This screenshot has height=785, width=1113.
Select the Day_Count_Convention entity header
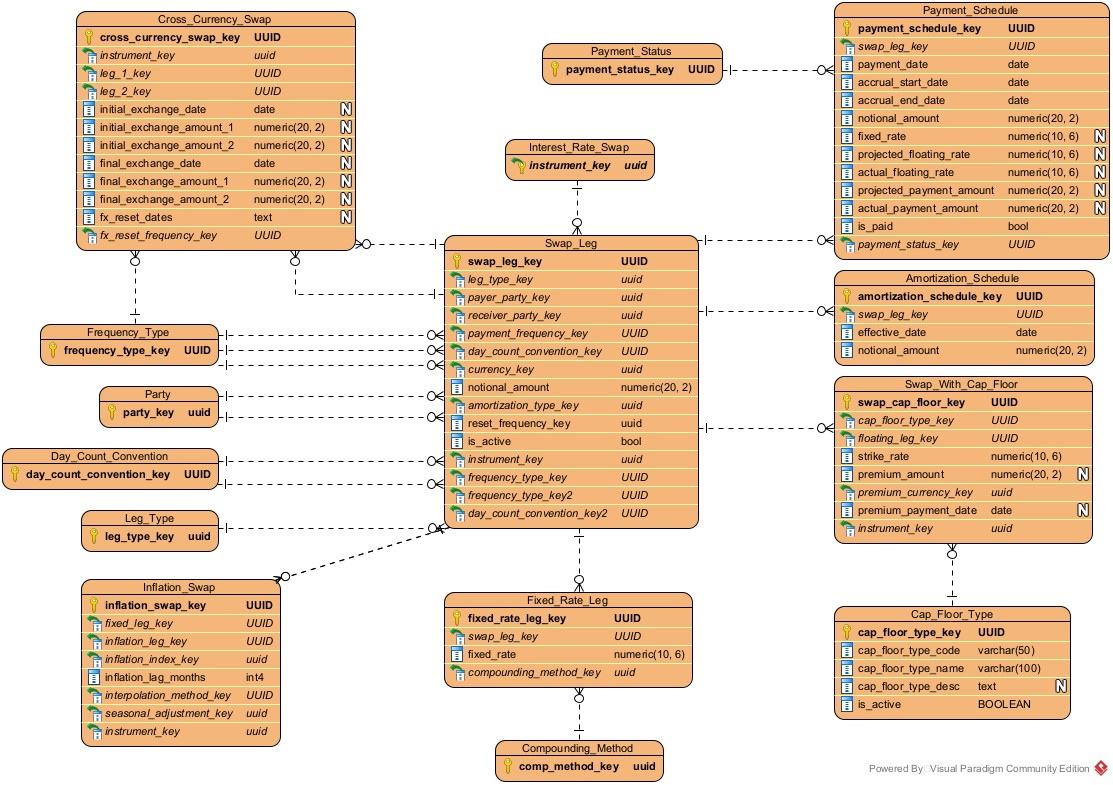pos(112,456)
